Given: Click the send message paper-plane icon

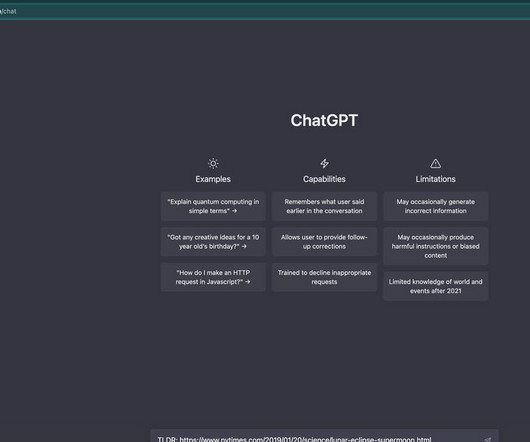Looking at the screenshot, I should tap(487, 439).
